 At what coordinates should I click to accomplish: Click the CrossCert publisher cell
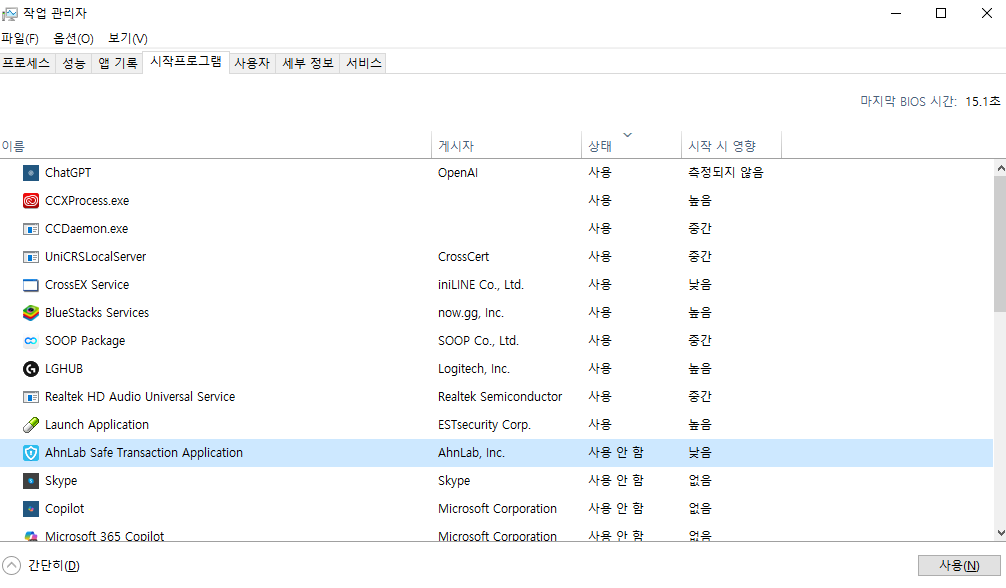point(463,257)
